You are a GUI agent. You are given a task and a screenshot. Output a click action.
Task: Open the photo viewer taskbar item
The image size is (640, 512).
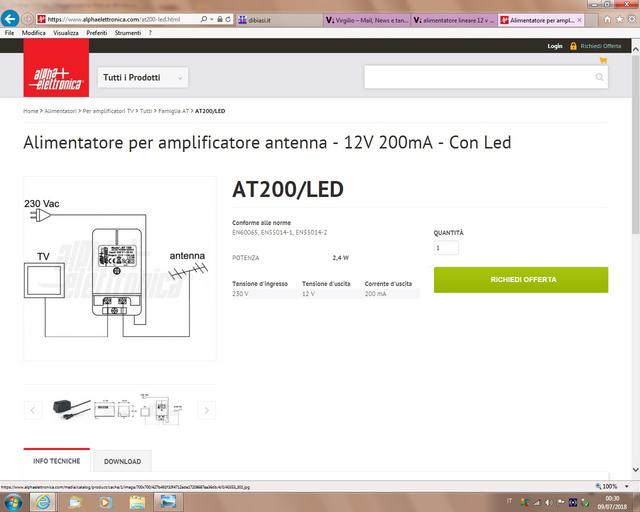168,502
